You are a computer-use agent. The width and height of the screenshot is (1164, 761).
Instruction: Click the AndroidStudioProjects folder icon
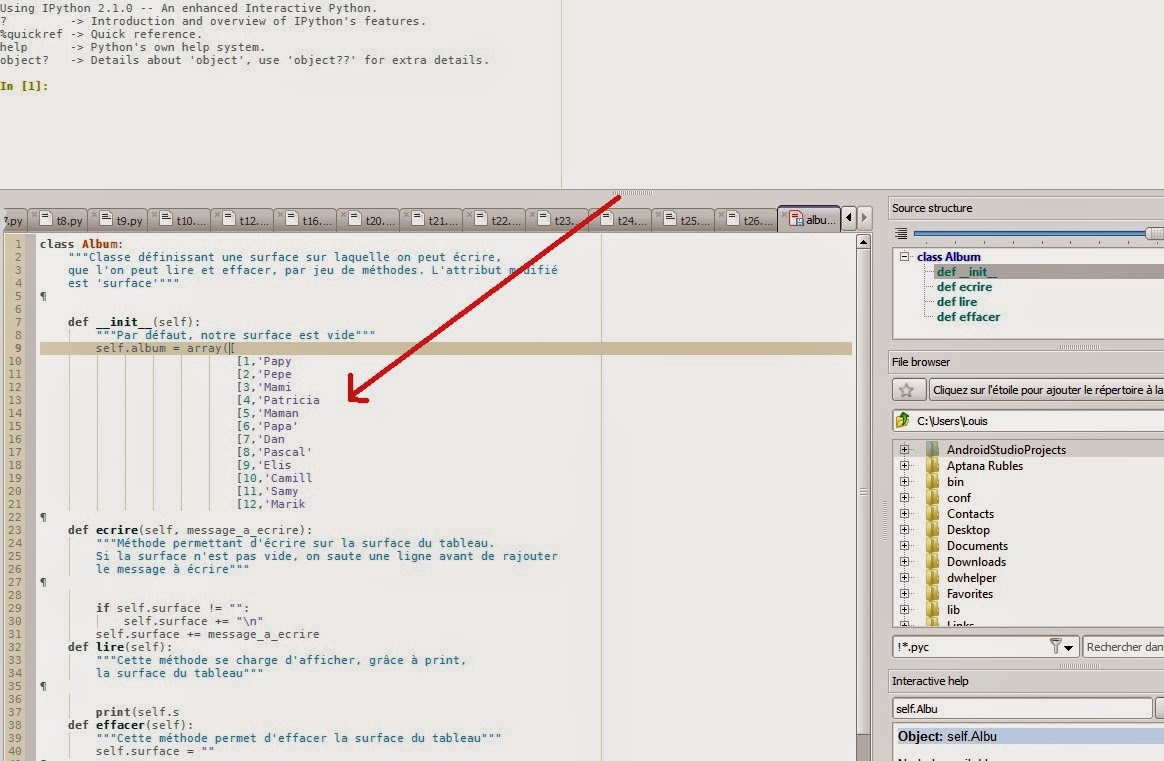point(932,449)
